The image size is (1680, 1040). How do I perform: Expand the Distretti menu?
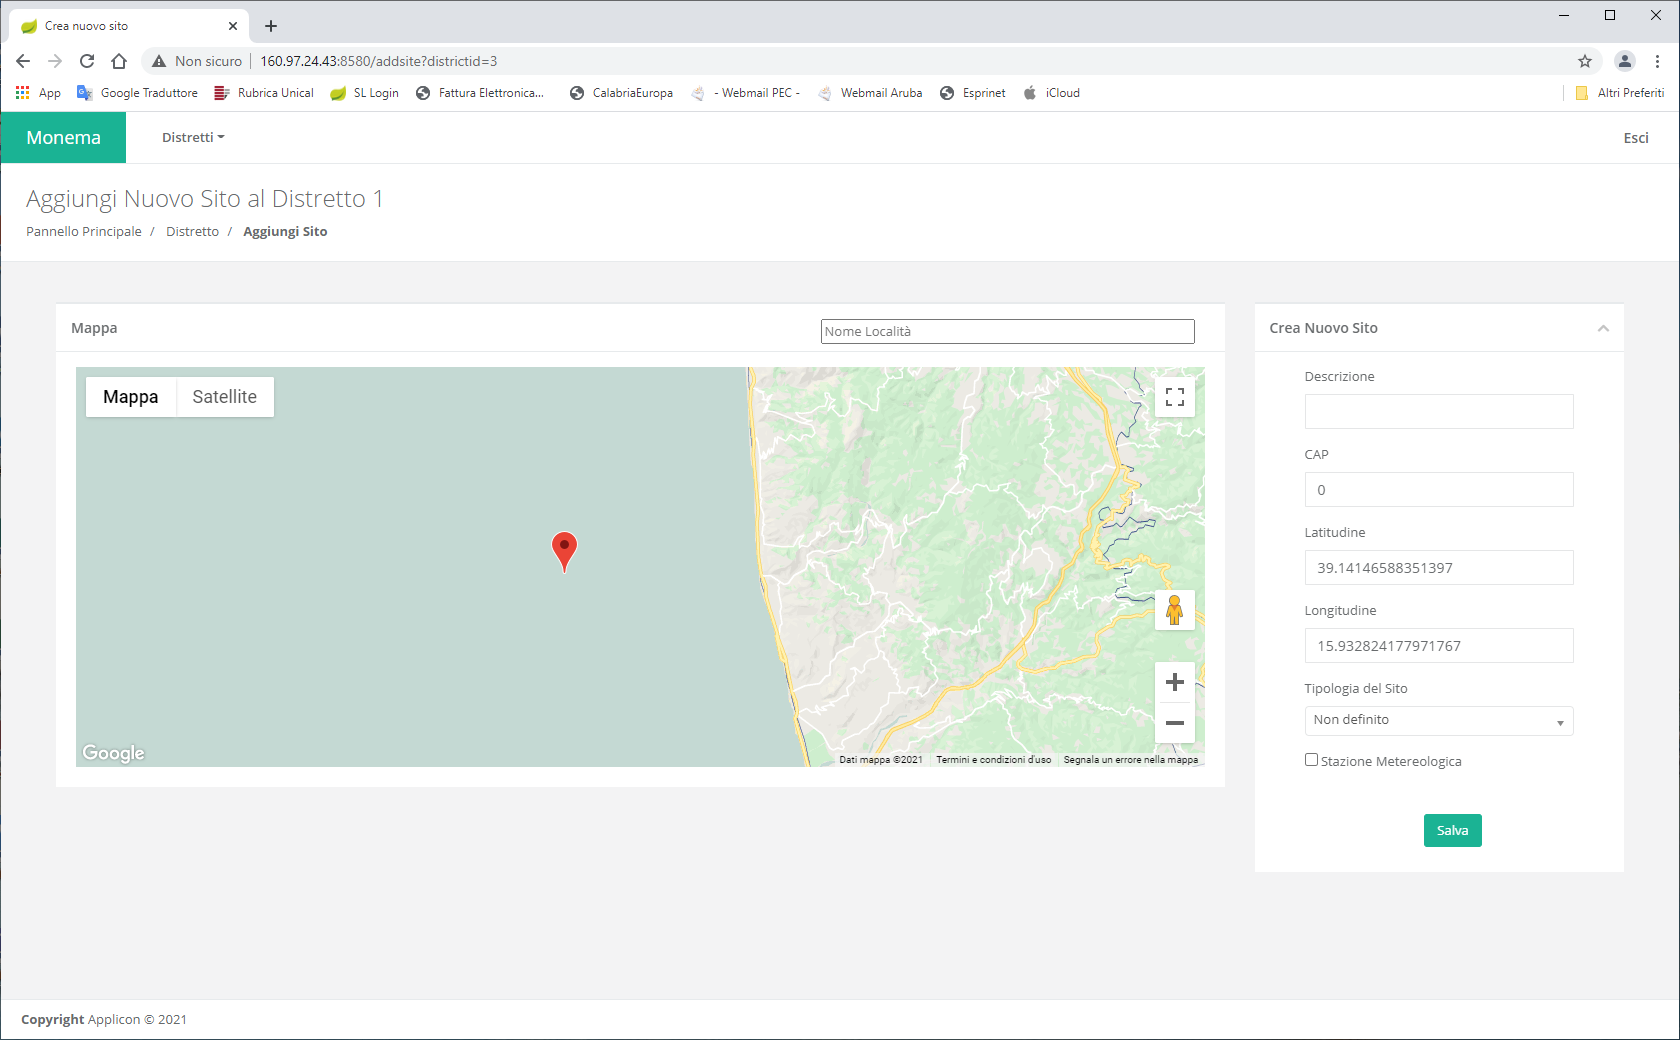[193, 138]
